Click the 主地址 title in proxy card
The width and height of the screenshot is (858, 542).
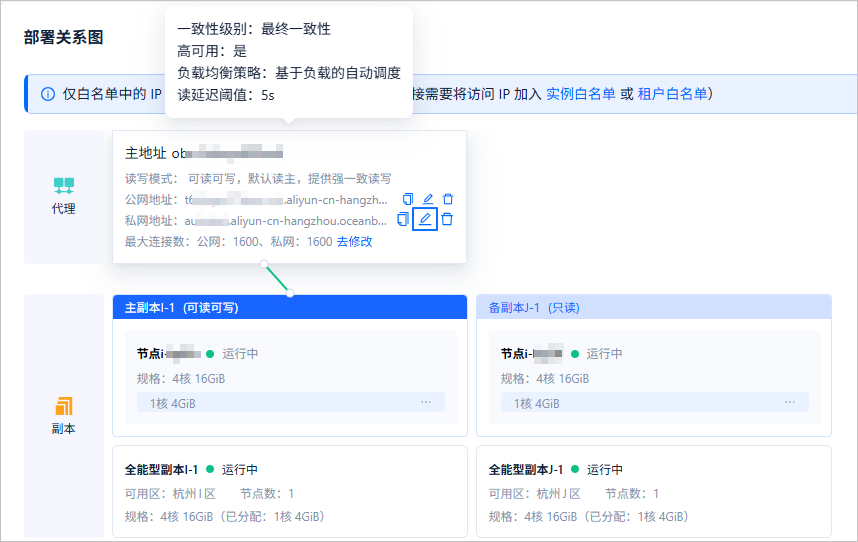pos(146,153)
